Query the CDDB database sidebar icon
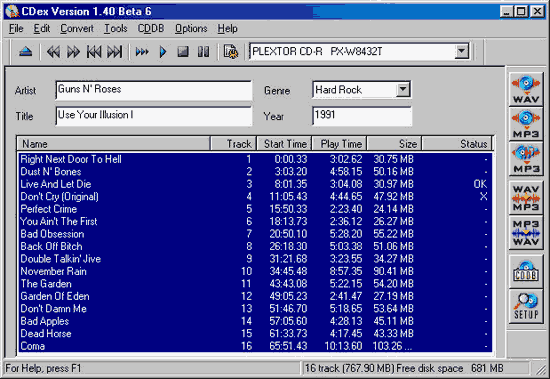The height and width of the screenshot is (379, 550). (526, 271)
